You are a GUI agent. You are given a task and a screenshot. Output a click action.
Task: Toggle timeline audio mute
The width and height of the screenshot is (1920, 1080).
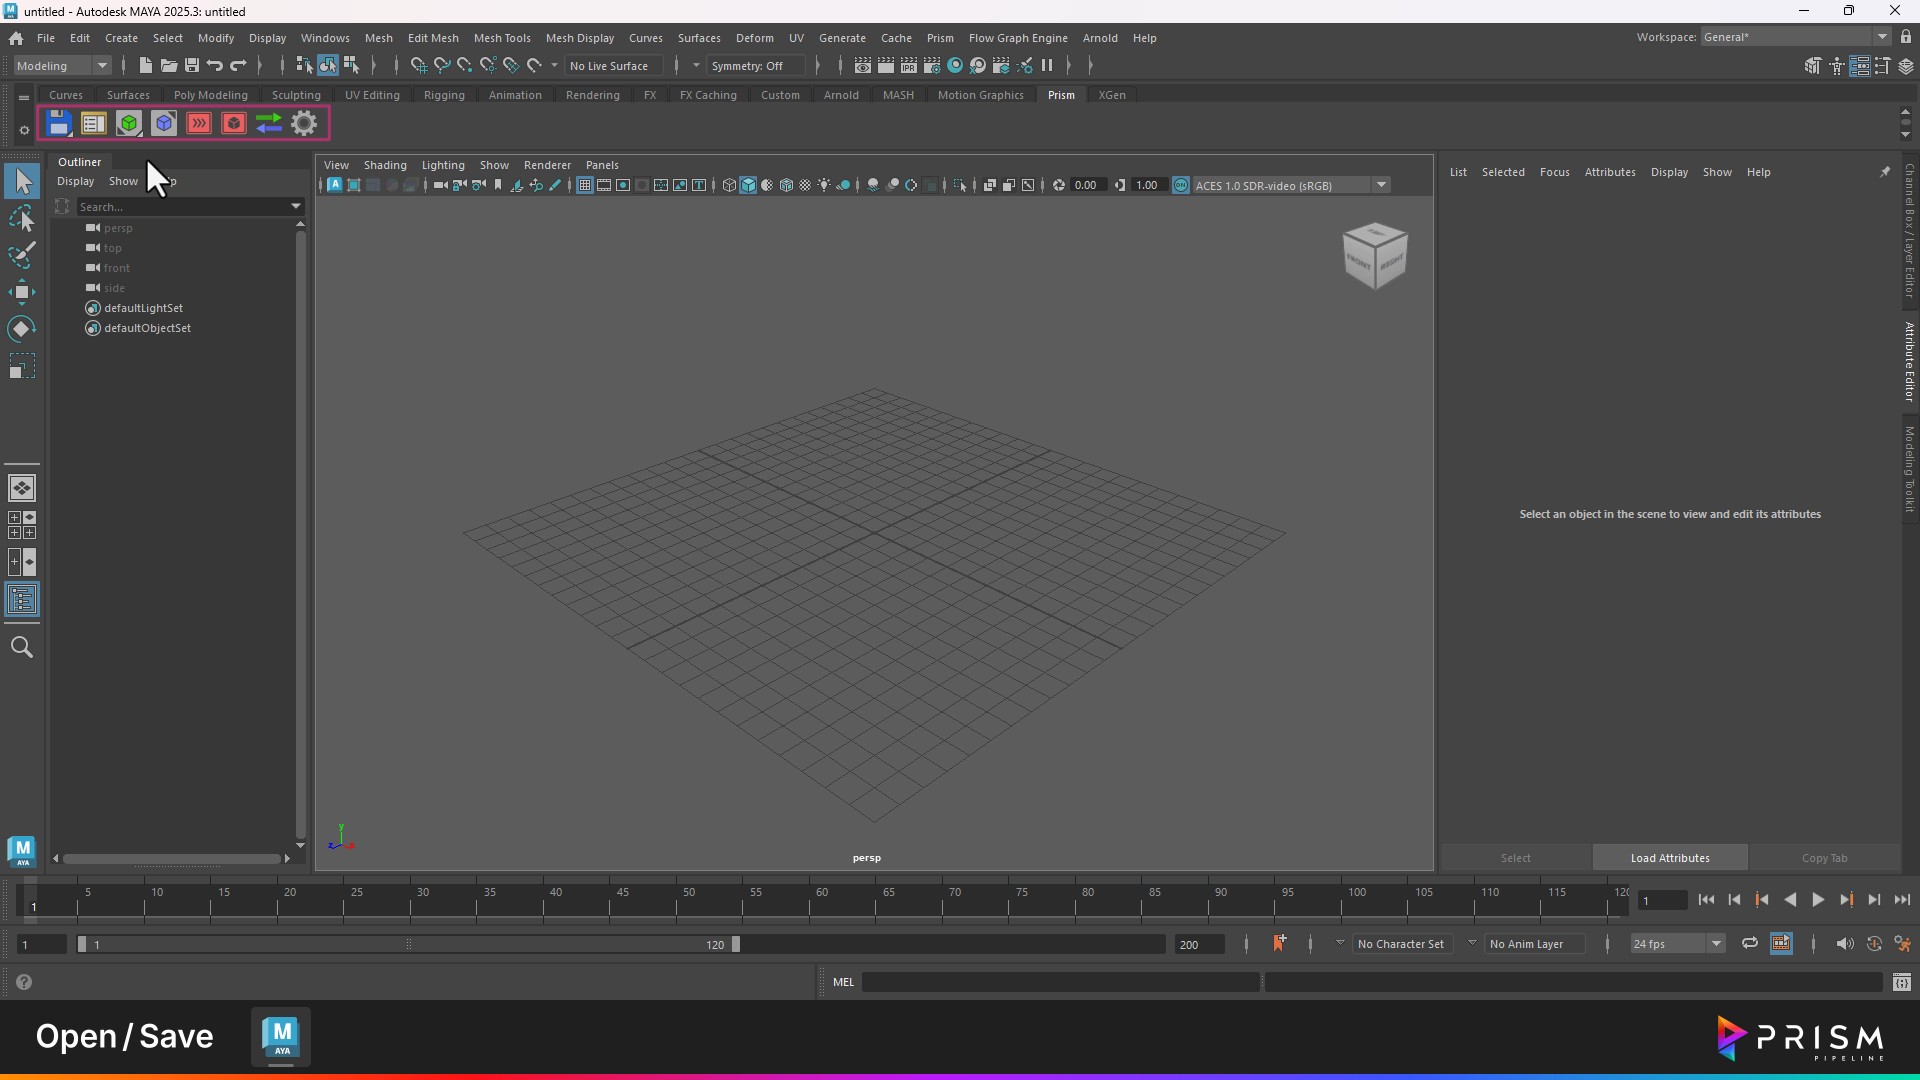click(x=1845, y=944)
